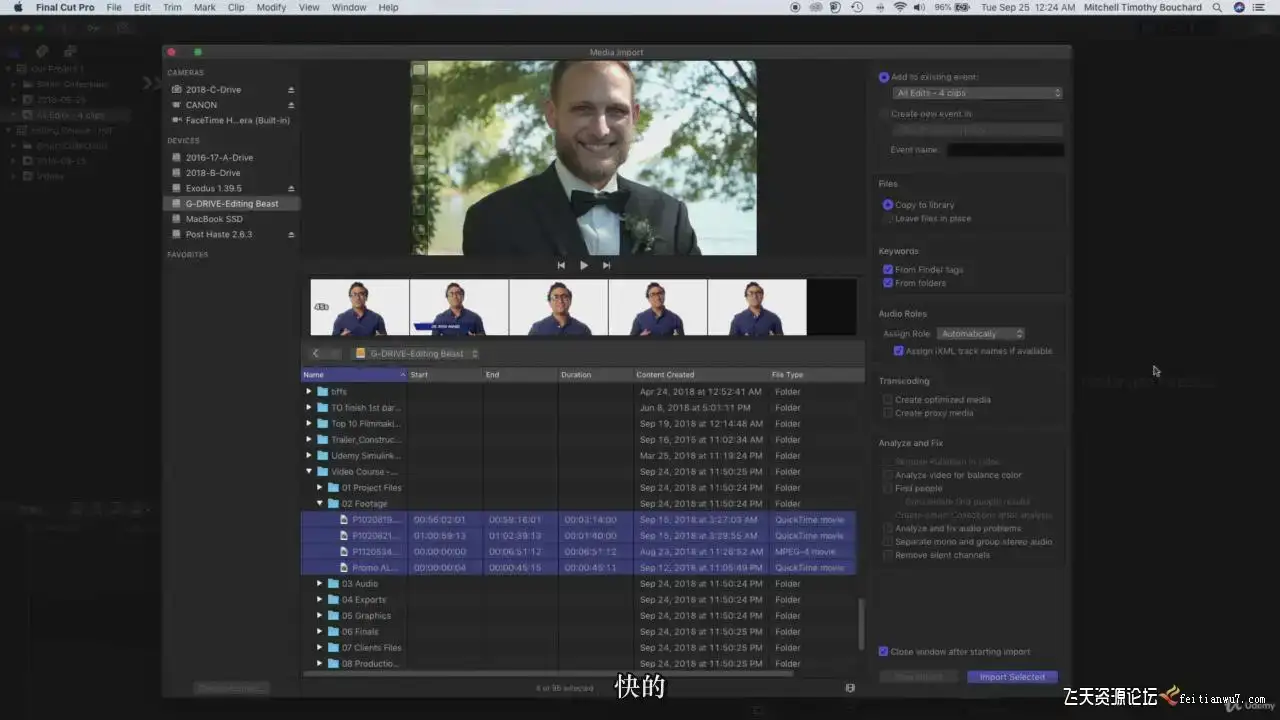The height and width of the screenshot is (720, 1280).
Task: Enable Analyze video for balance color
Action: coord(887,475)
